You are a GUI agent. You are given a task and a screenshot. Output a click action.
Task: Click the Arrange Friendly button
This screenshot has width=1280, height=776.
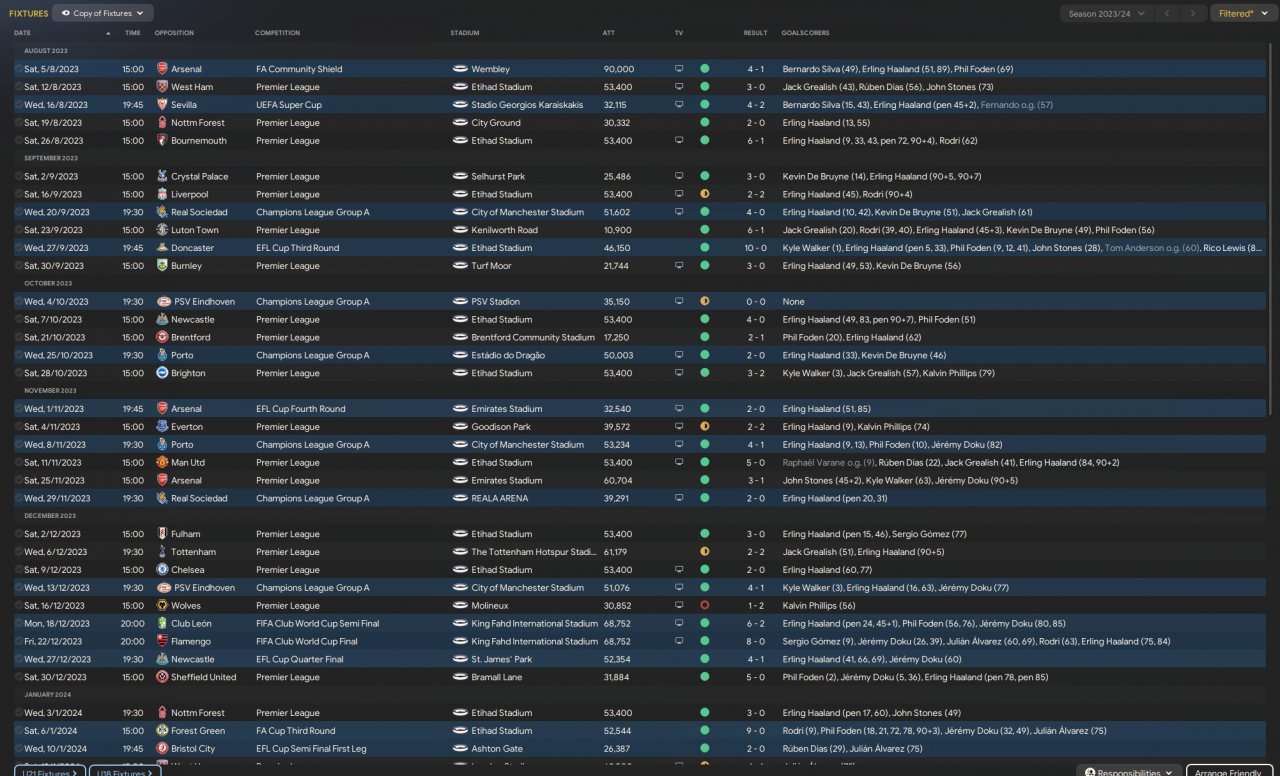[x=1229, y=772]
